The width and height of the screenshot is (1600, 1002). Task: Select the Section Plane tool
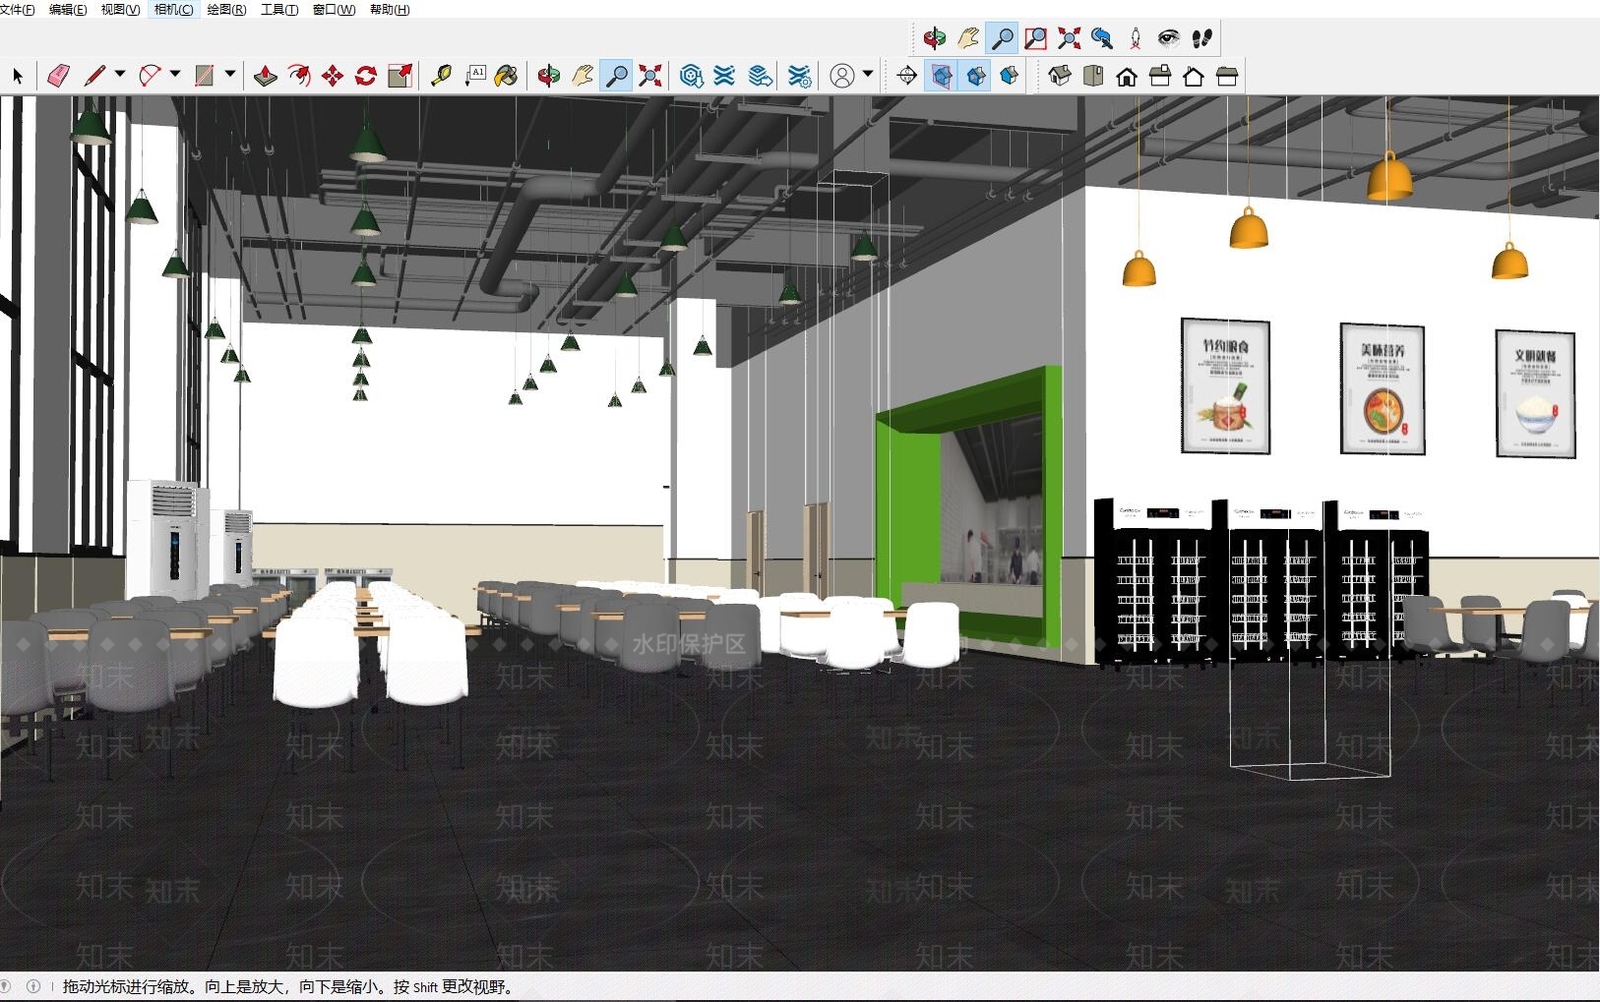[x=907, y=76]
